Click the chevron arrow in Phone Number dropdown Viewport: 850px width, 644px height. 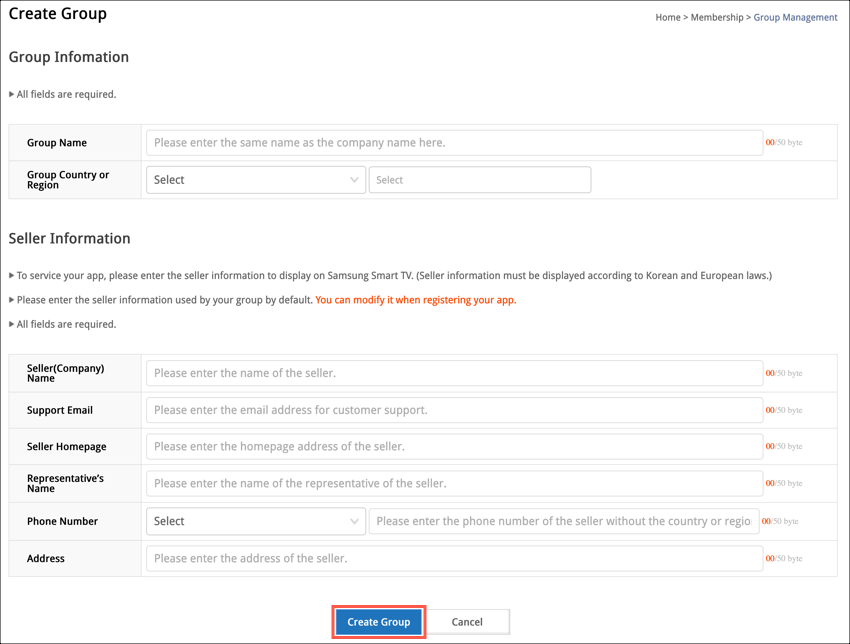point(354,521)
